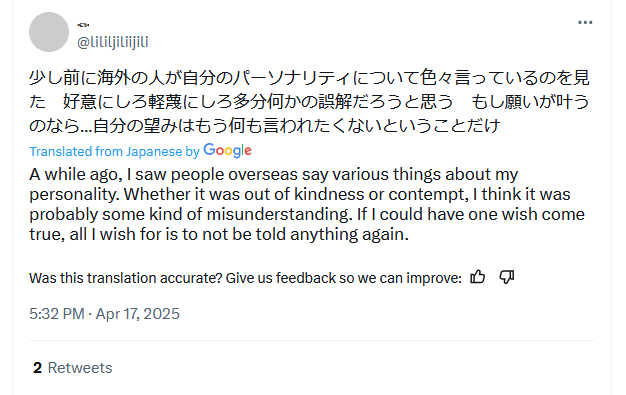The image size is (626, 395).
Task: Open the gray profile avatar
Action: point(49,32)
